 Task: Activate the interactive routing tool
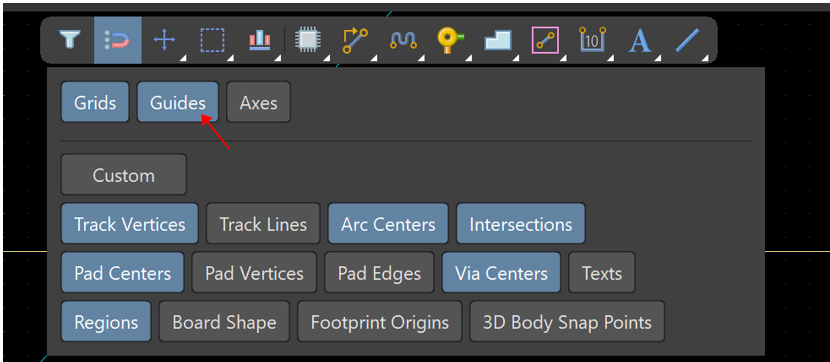pos(355,40)
